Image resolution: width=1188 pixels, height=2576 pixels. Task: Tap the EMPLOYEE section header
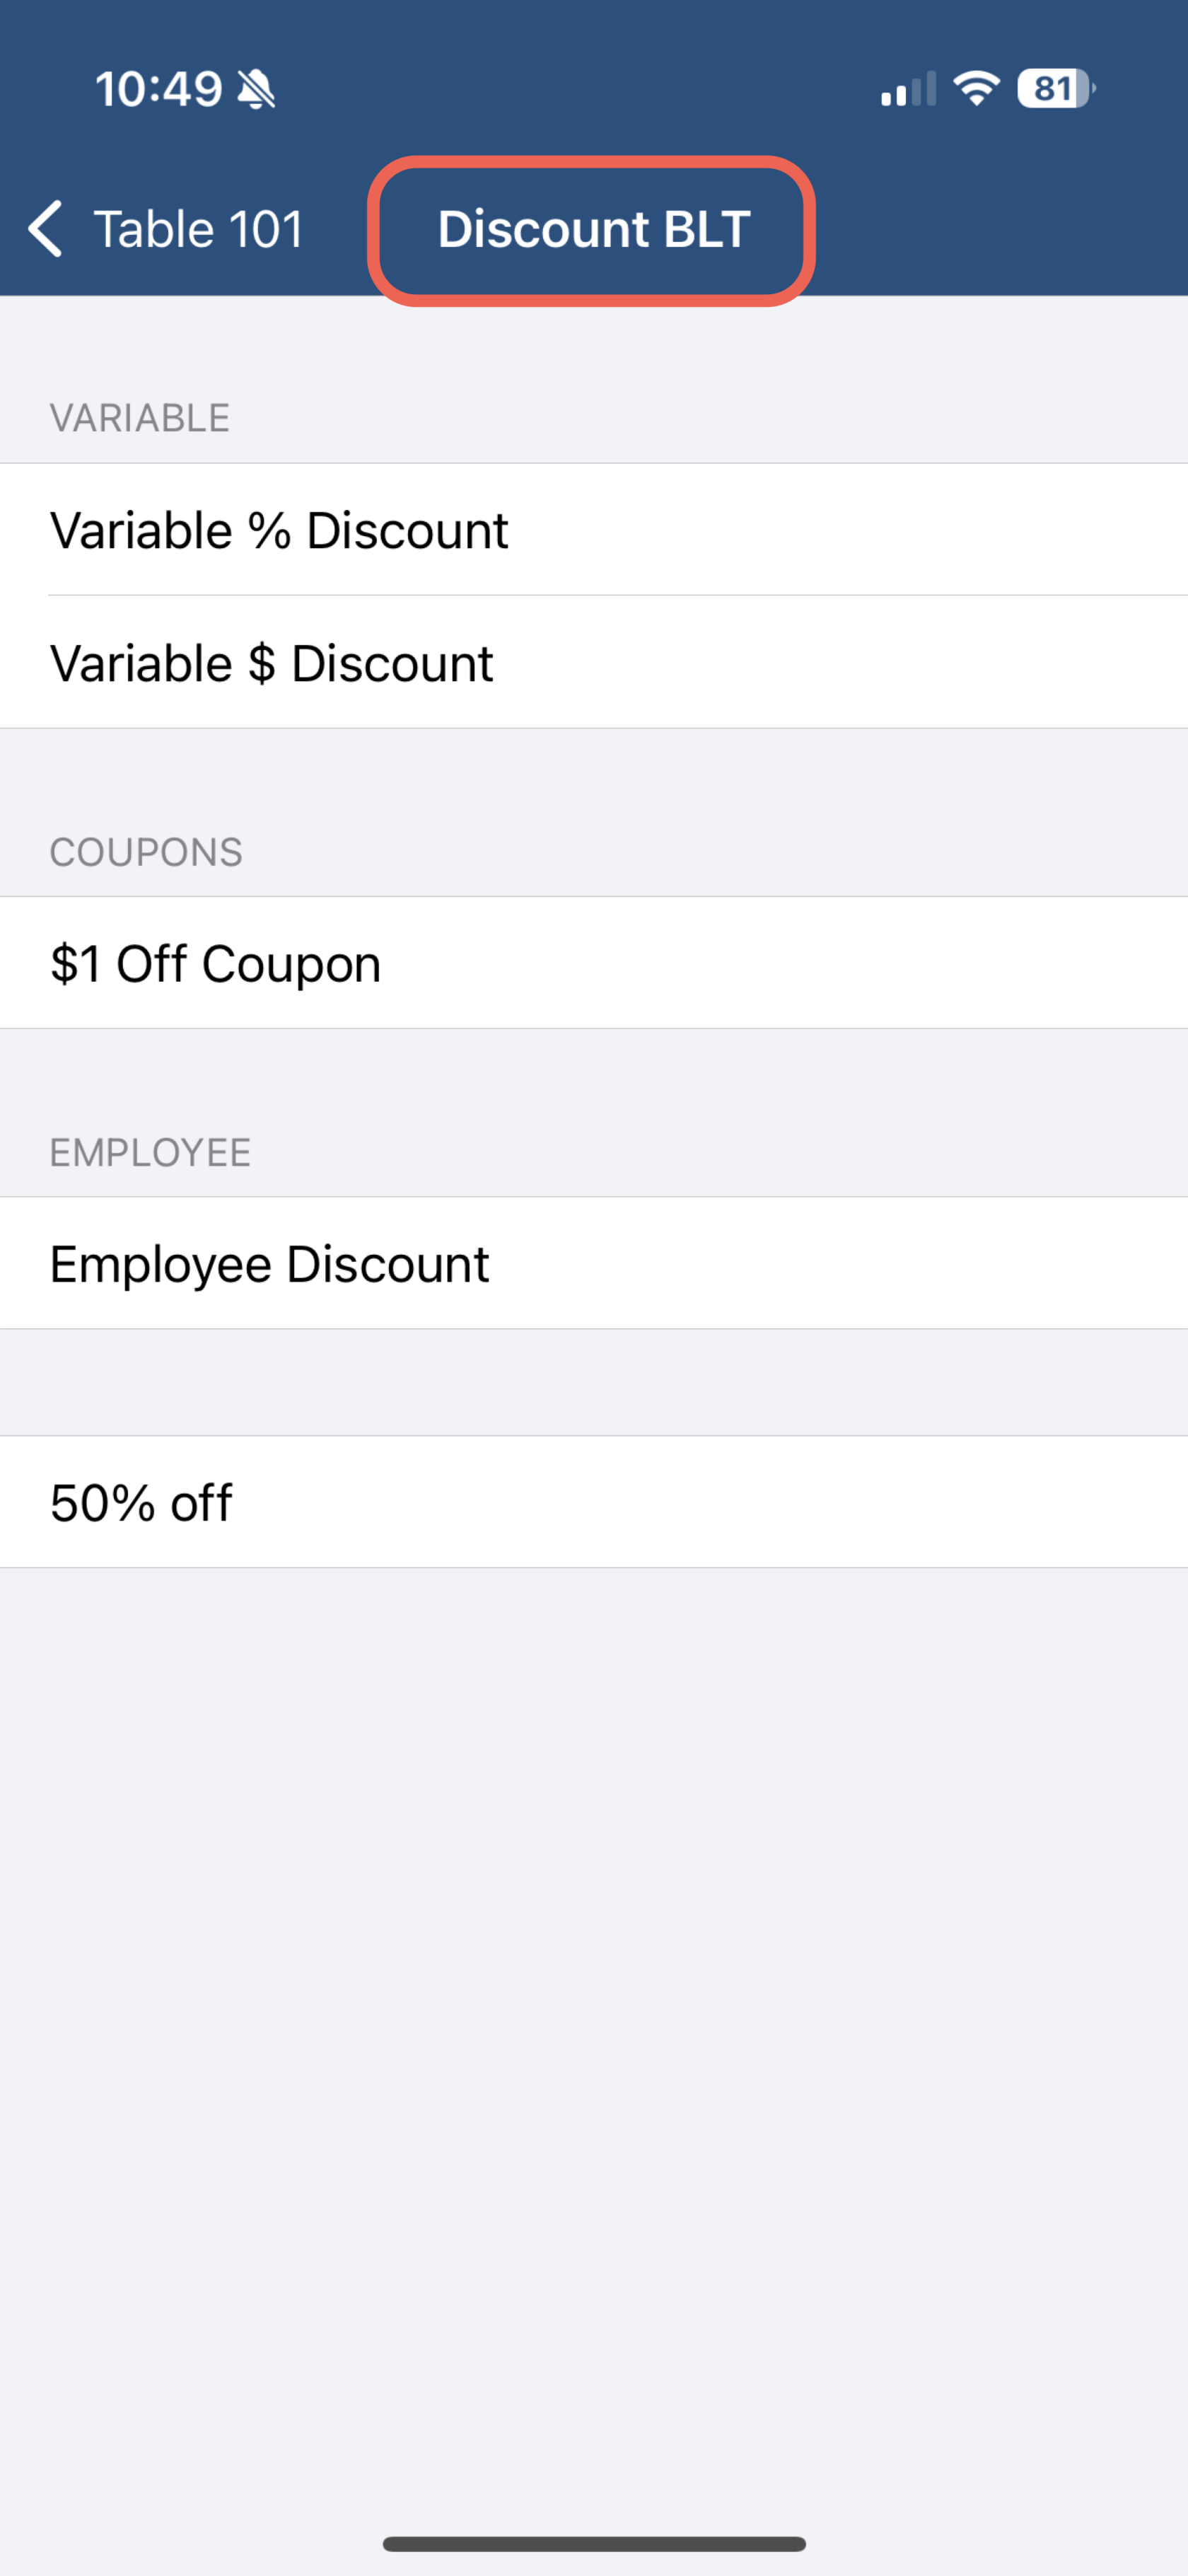150,1152
